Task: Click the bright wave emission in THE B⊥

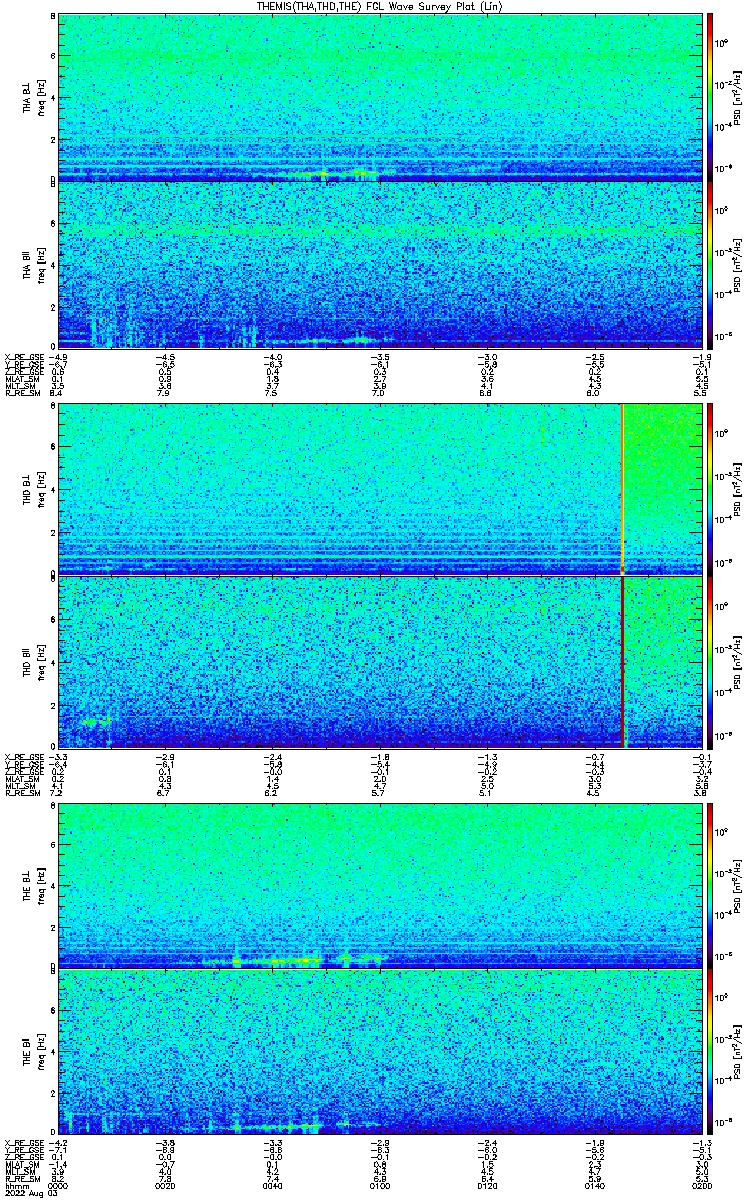Action: click(292, 959)
